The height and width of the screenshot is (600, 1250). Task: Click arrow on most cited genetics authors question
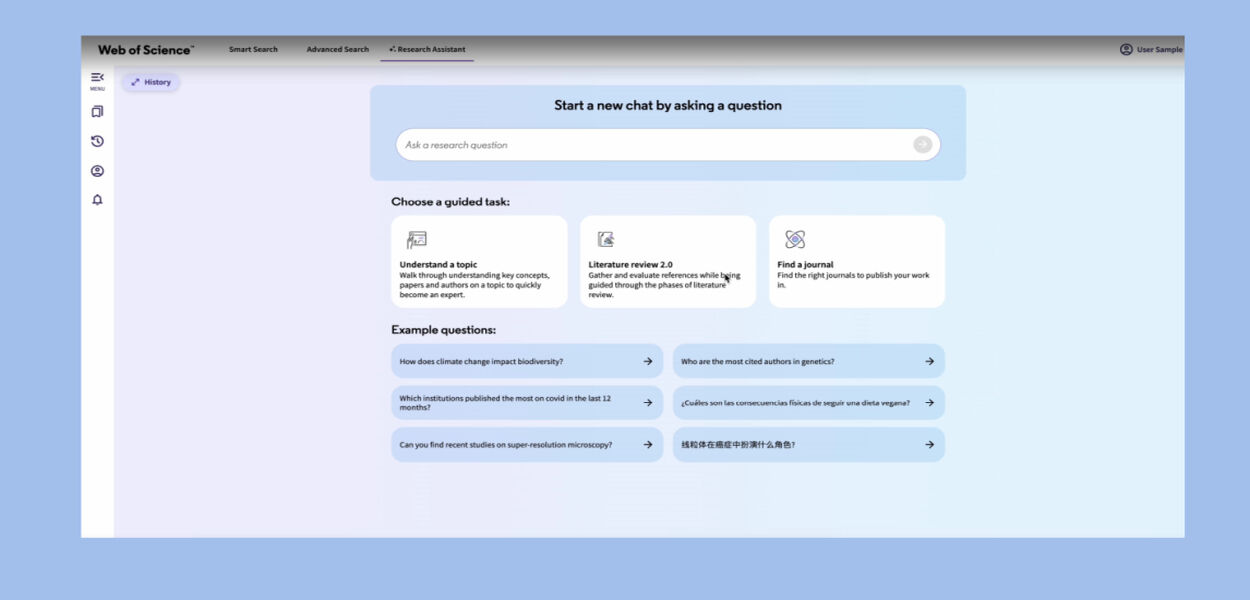[x=929, y=361]
